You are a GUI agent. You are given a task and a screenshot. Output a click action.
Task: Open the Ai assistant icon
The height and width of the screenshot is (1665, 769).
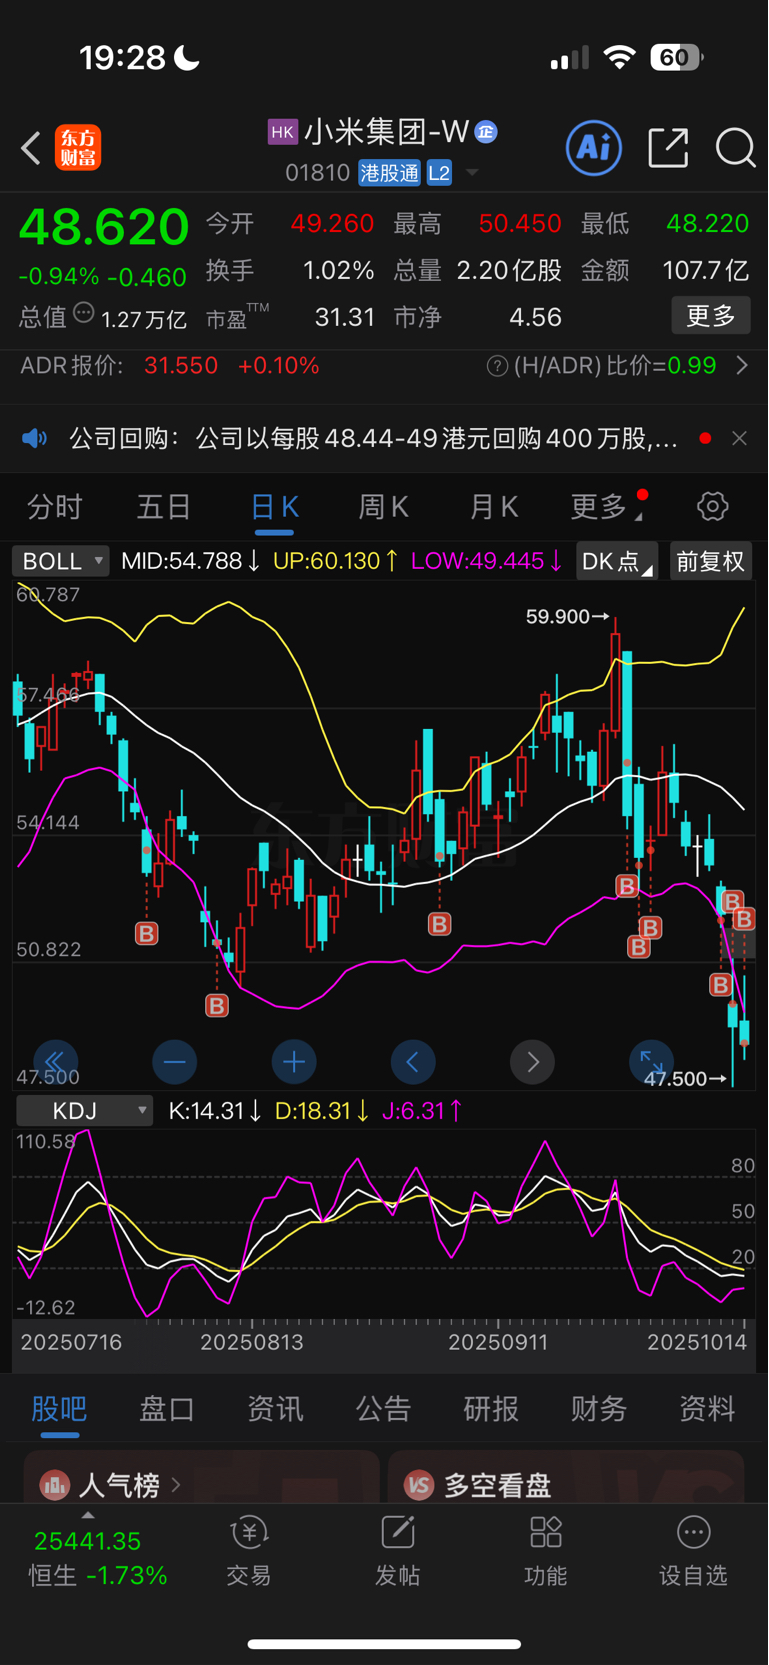594,148
